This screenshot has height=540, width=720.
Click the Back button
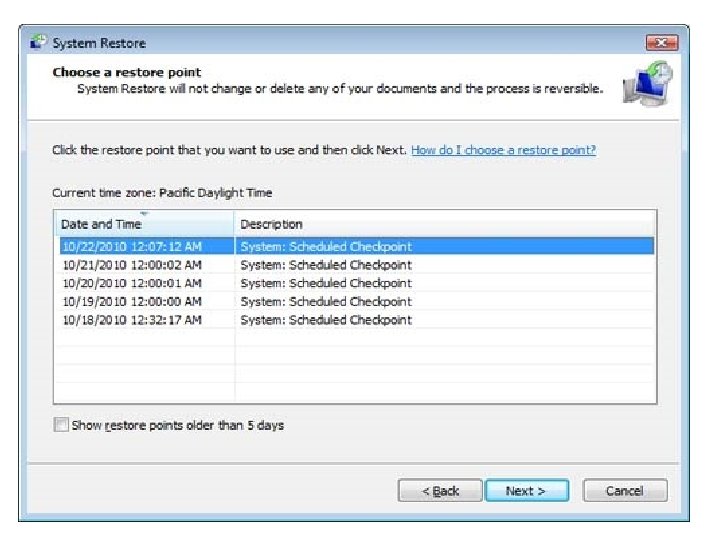pyautogui.click(x=440, y=491)
